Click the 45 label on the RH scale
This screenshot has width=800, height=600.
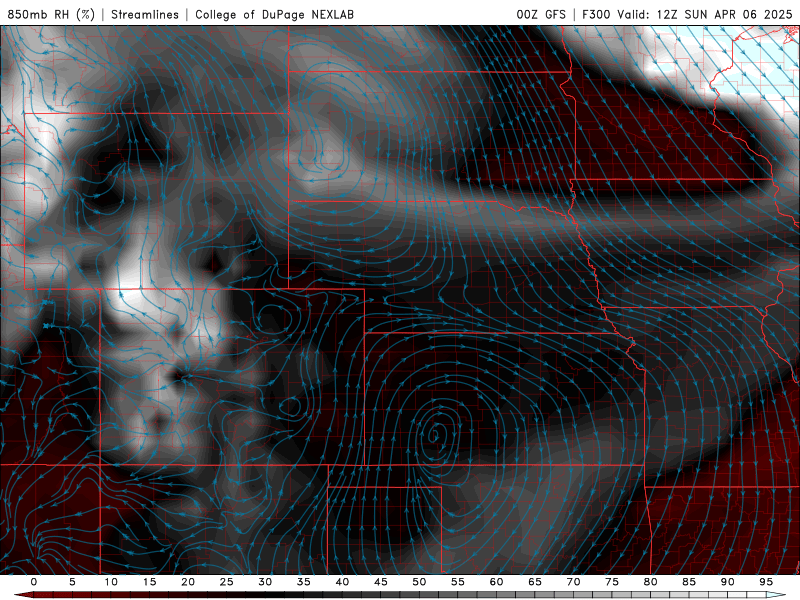coord(381,582)
